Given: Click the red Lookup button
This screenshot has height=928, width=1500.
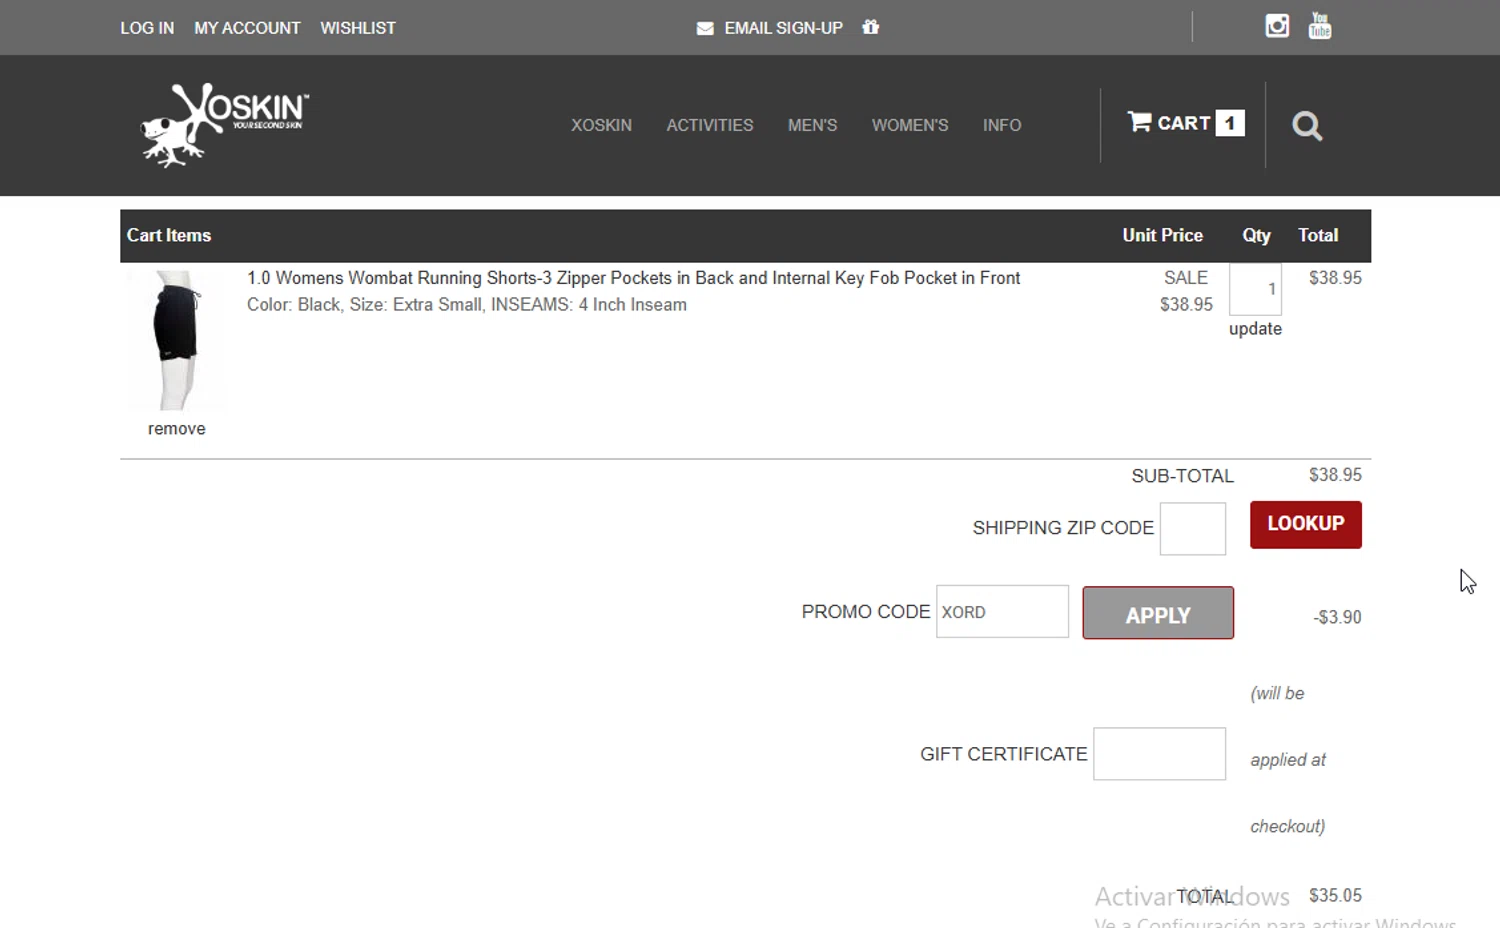Looking at the screenshot, I should 1306,524.
